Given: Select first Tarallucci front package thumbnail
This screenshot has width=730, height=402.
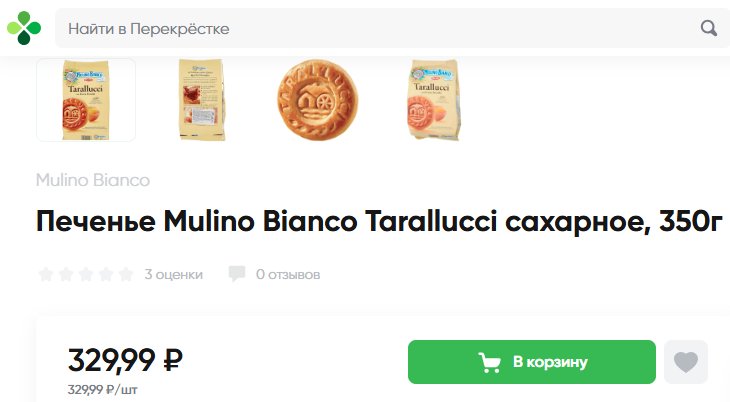Looking at the screenshot, I should point(86,100).
